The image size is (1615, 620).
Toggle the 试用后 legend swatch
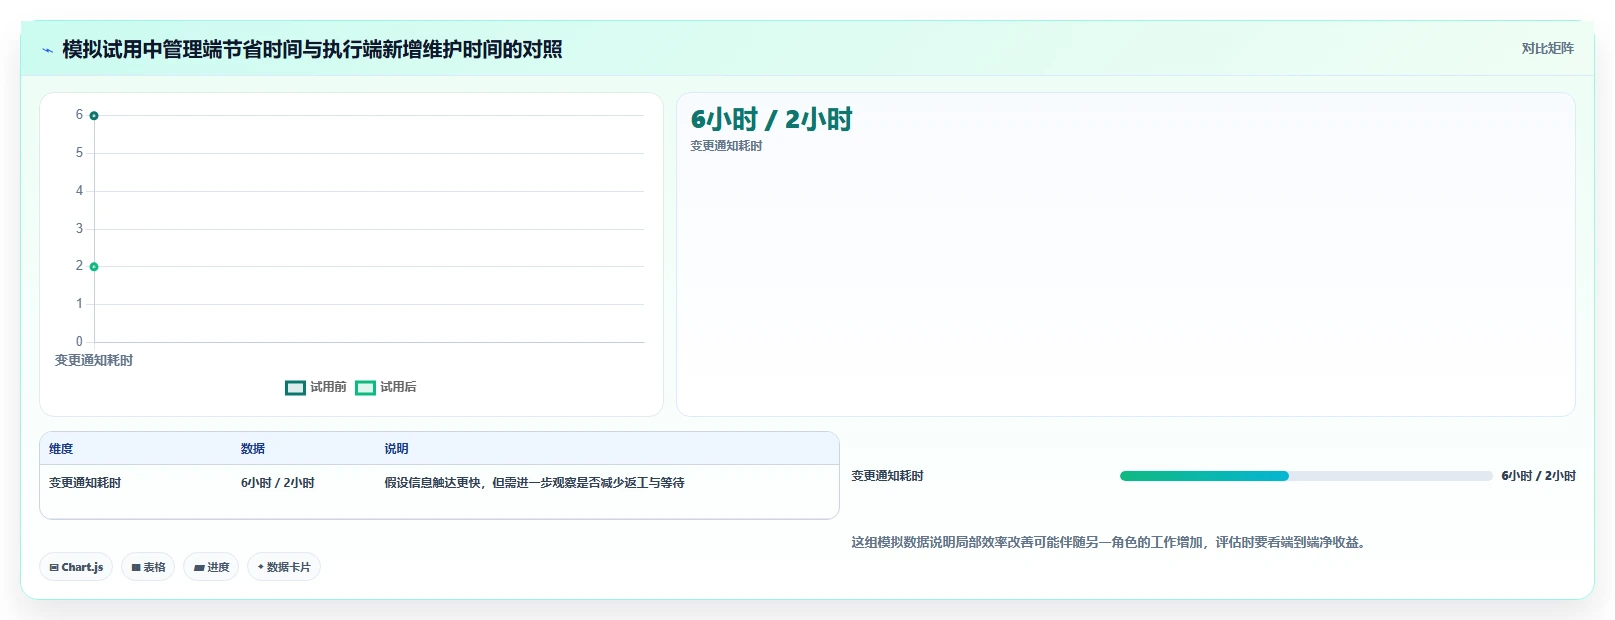(365, 388)
